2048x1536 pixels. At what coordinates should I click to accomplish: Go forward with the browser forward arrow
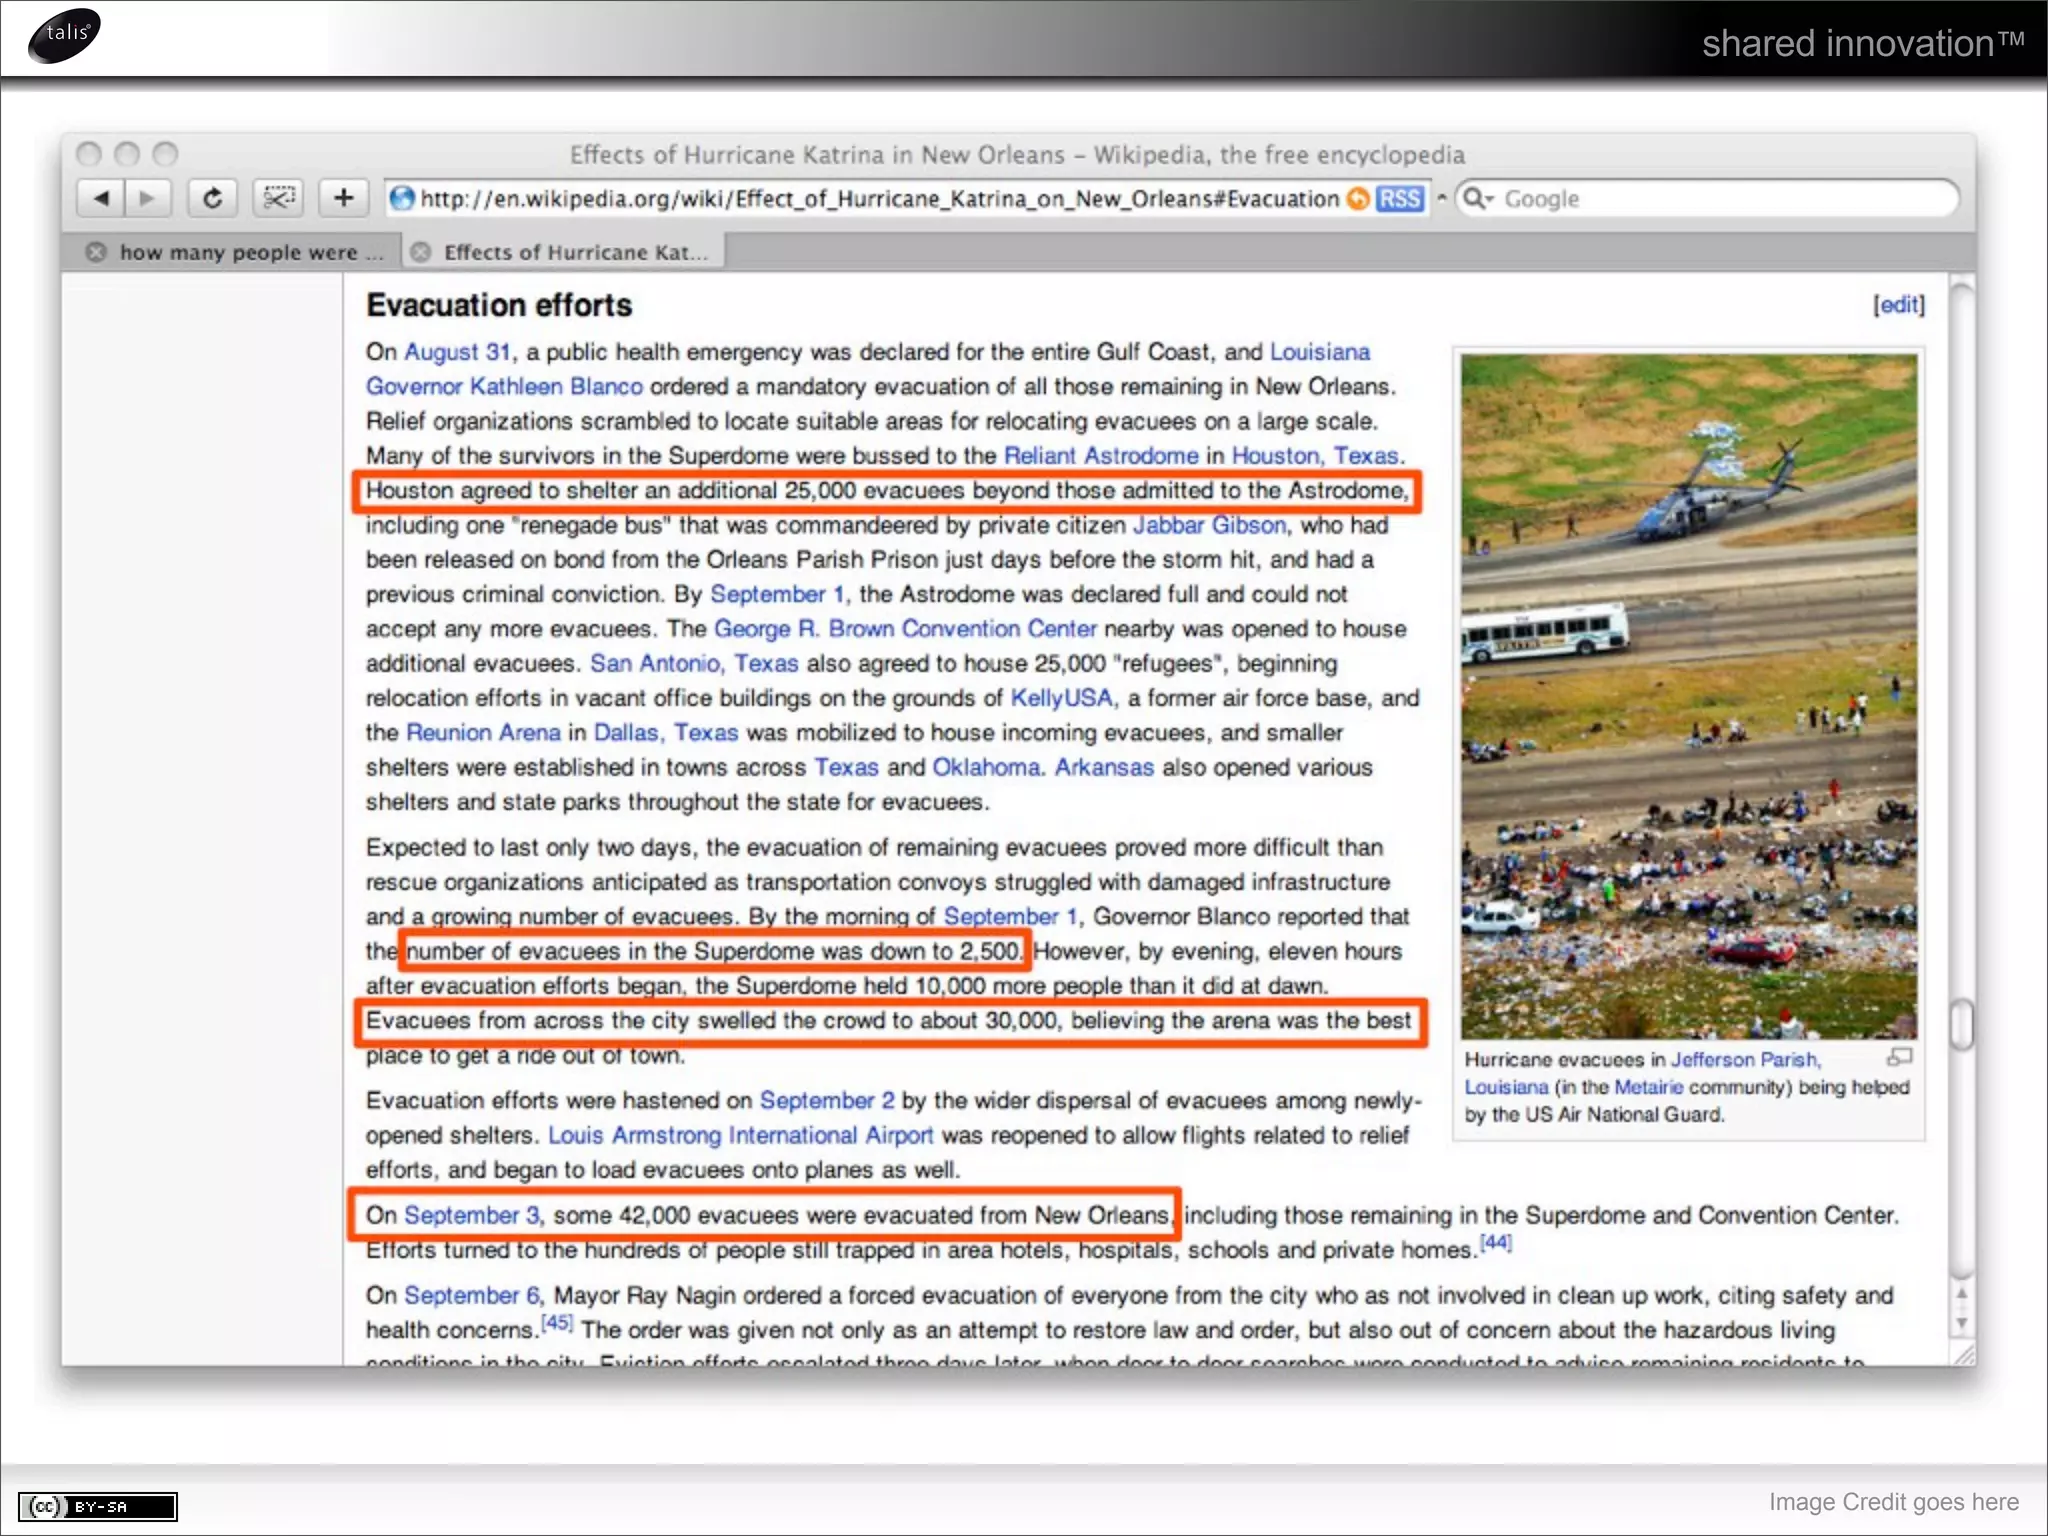tap(148, 198)
